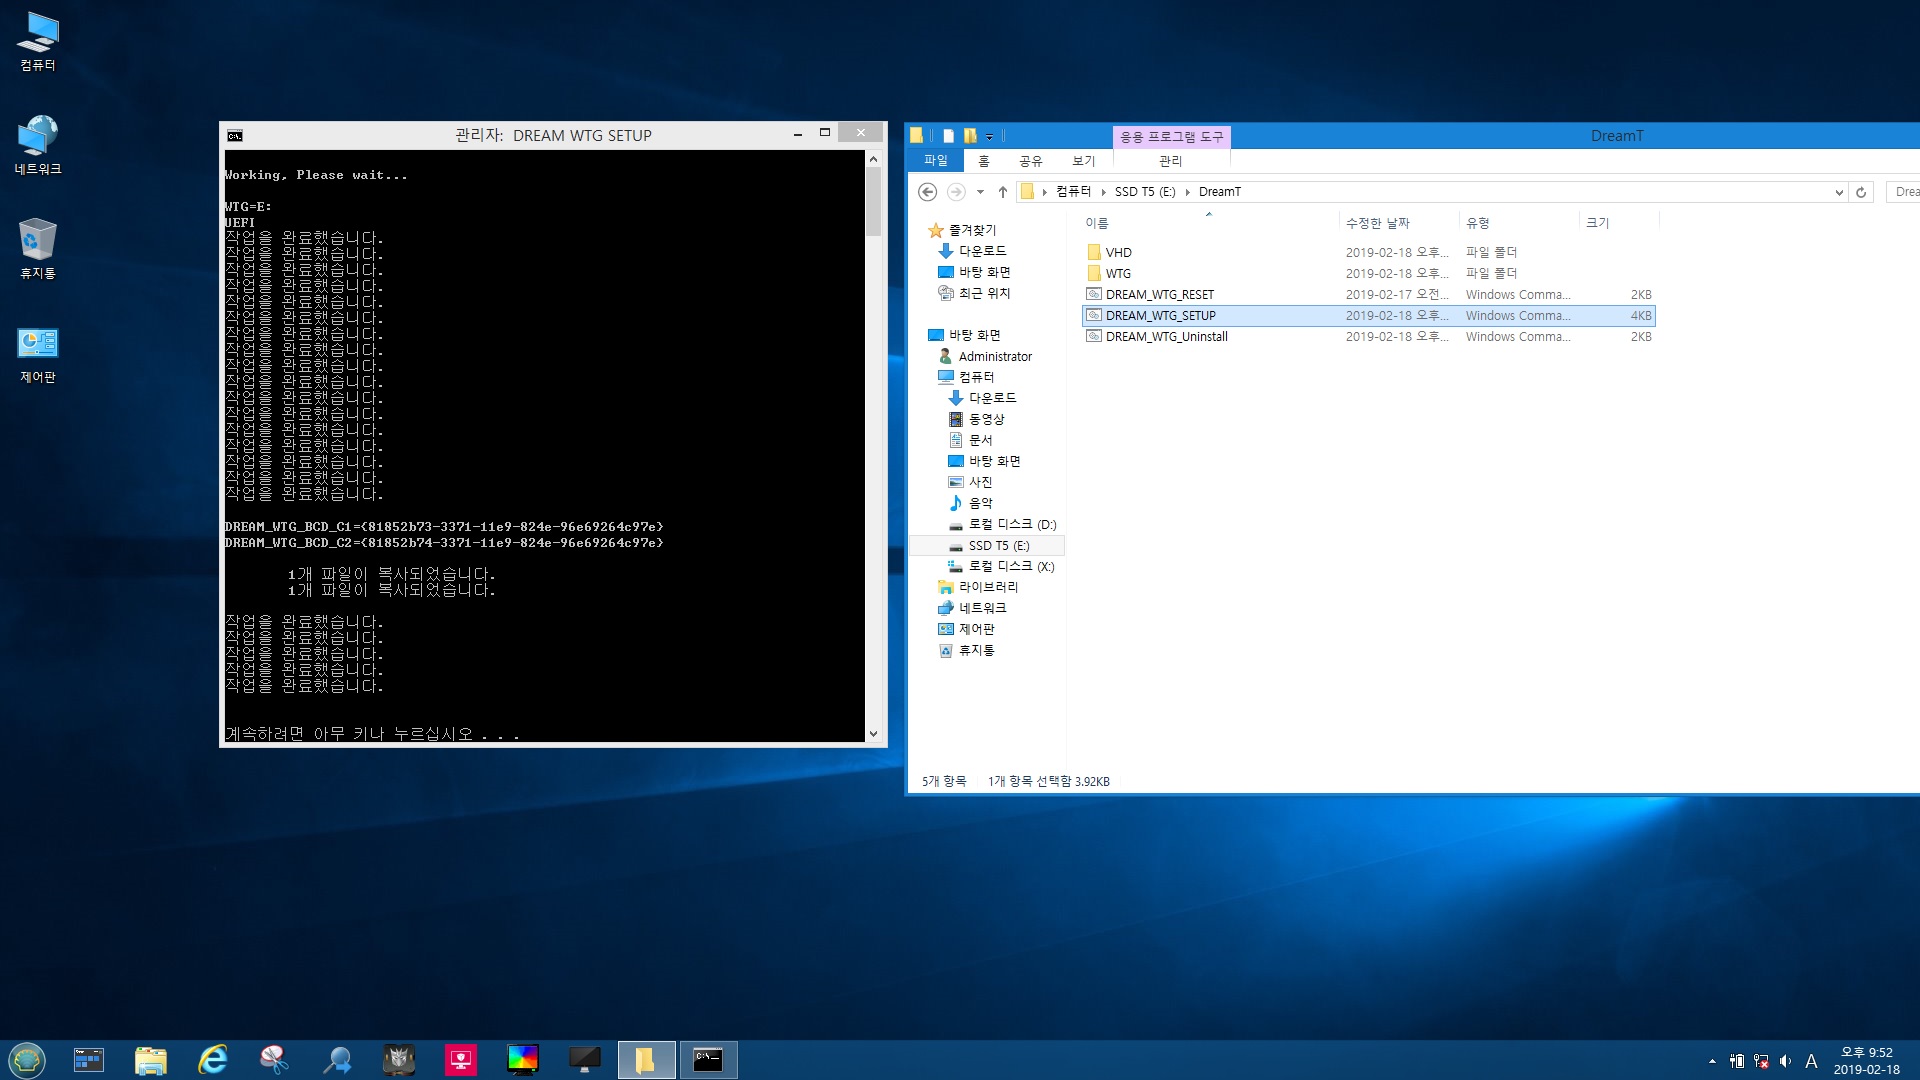Open the 파일 ribbon tab
The image size is (1920, 1080).
tap(936, 161)
